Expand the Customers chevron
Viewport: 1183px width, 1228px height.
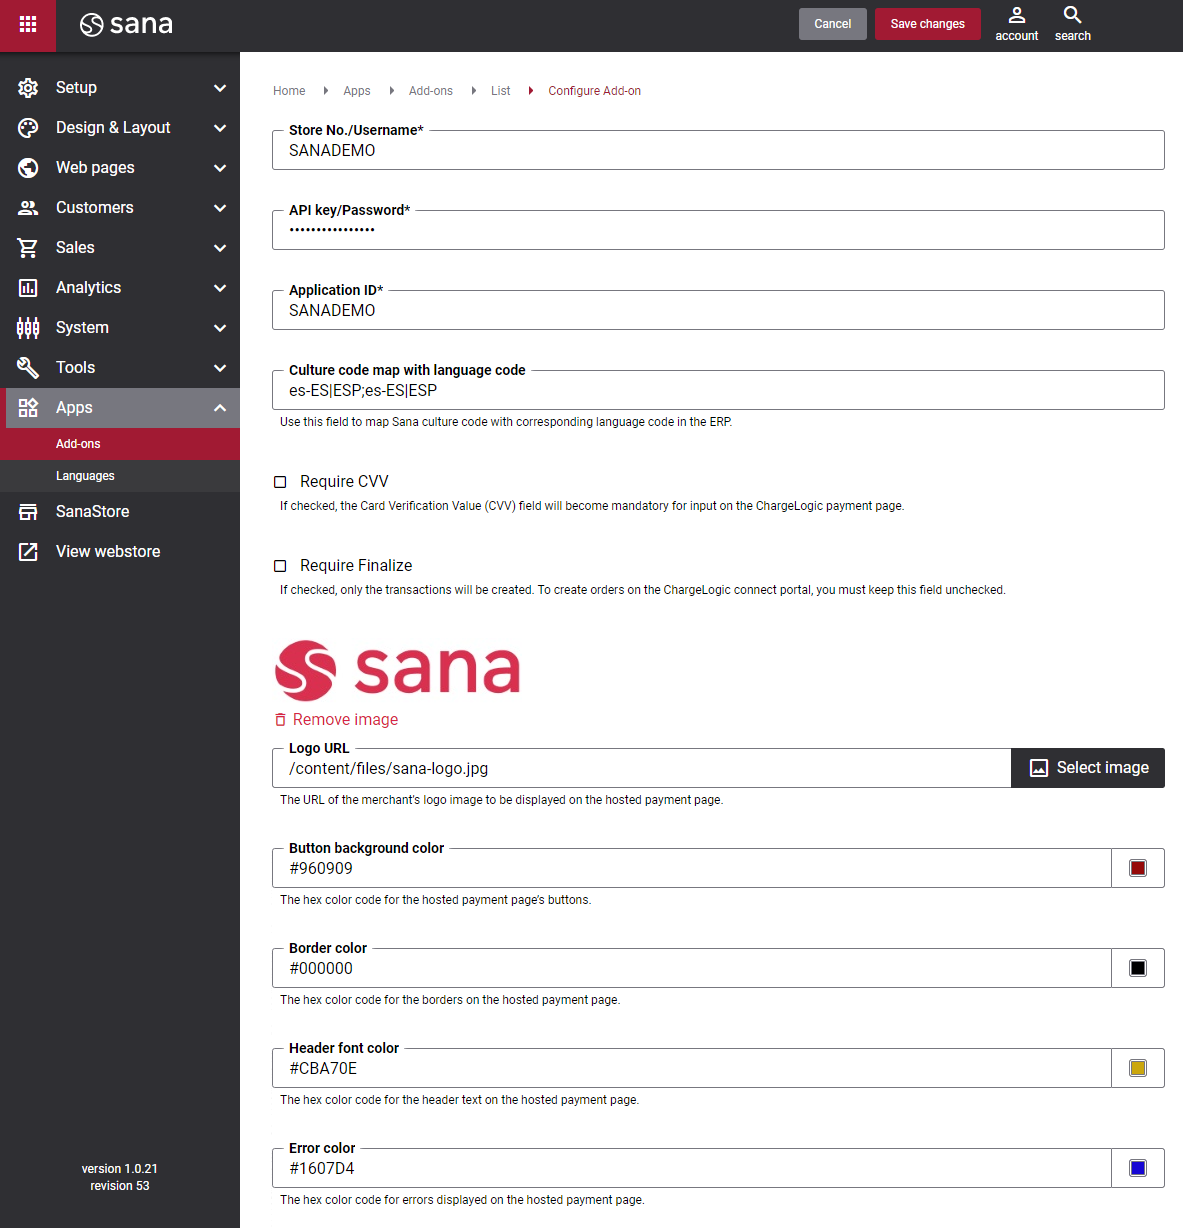220,208
